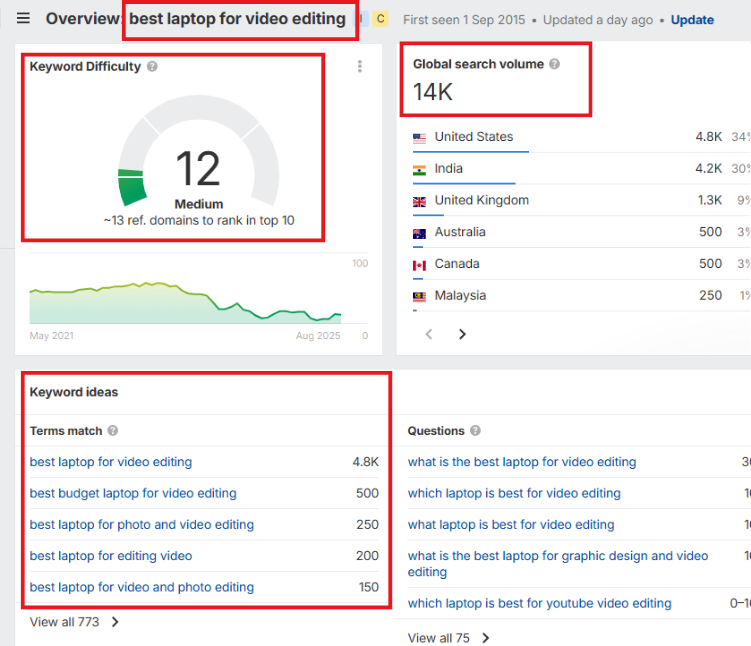This screenshot has width=751, height=646.
Task: Click the 4.2K India volume value
Action: tap(708, 169)
